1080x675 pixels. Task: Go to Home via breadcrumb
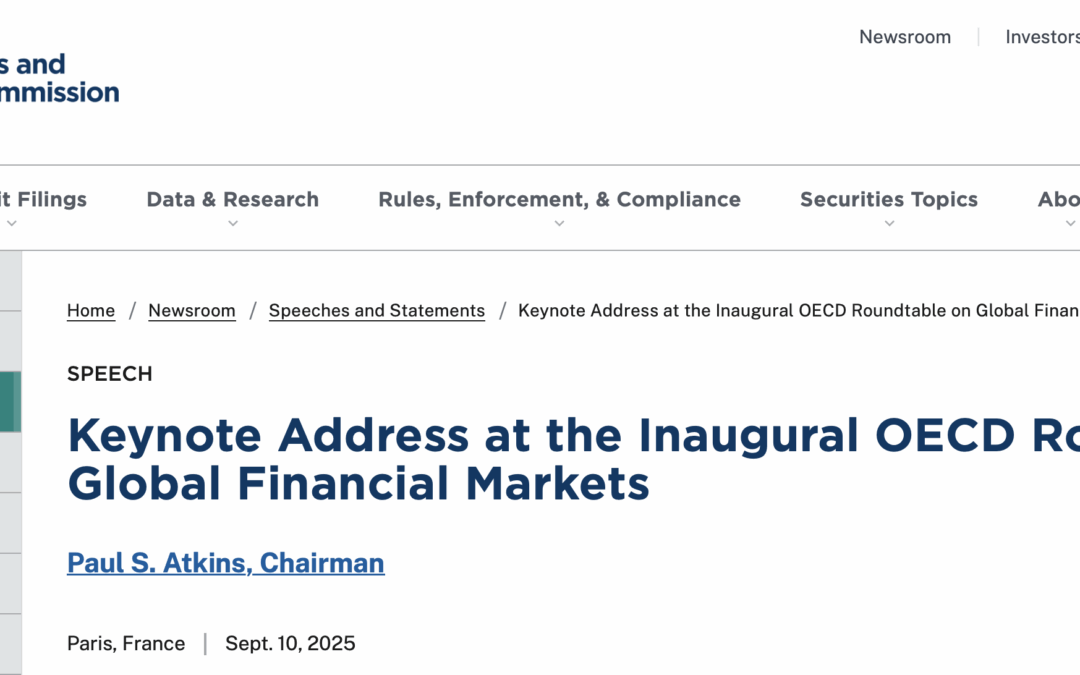(91, 311)
